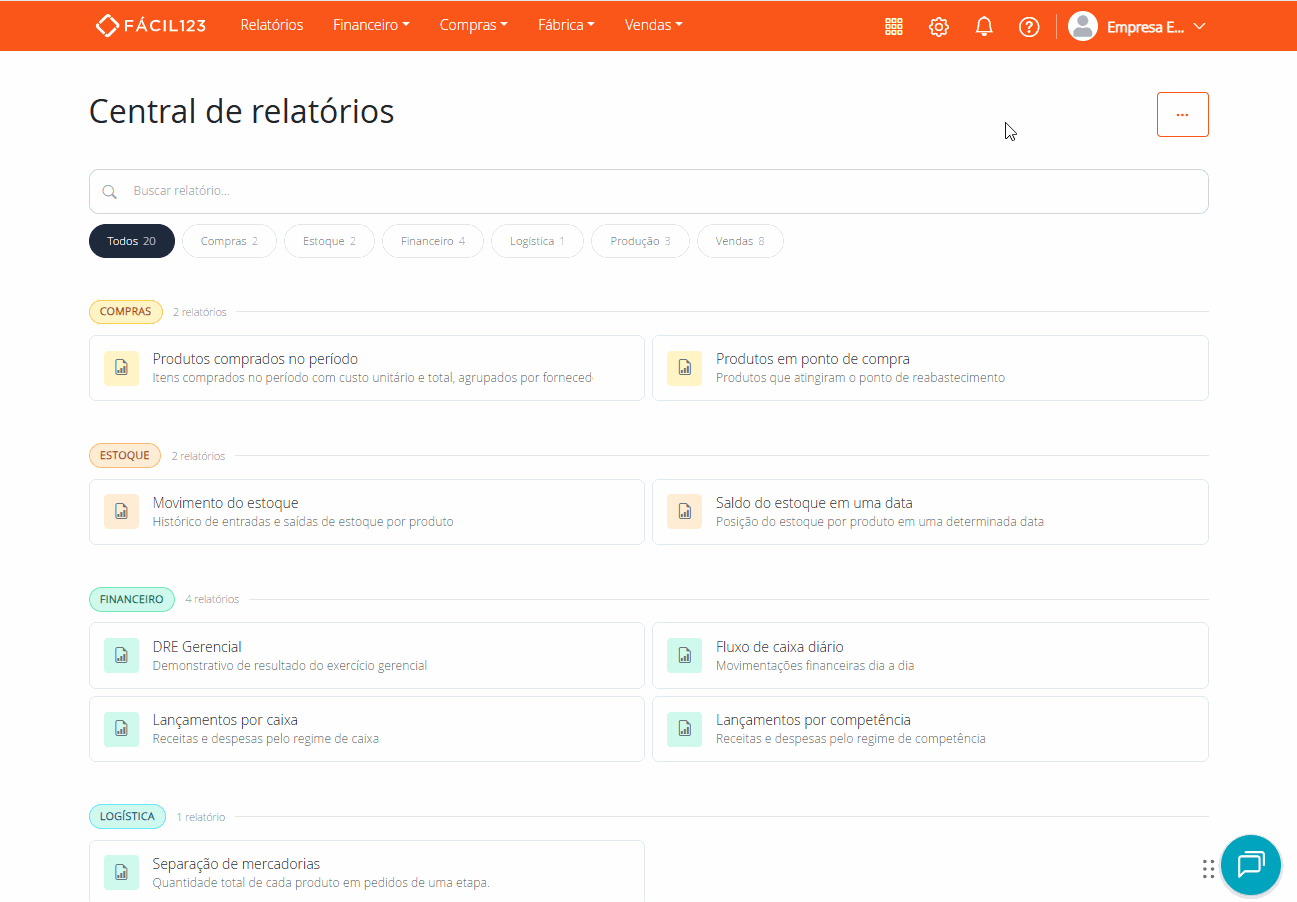Click report icon for Fluxo de caixa diário
The image size is (1297, 902).
pyautogui.click(x=685, y=655)
